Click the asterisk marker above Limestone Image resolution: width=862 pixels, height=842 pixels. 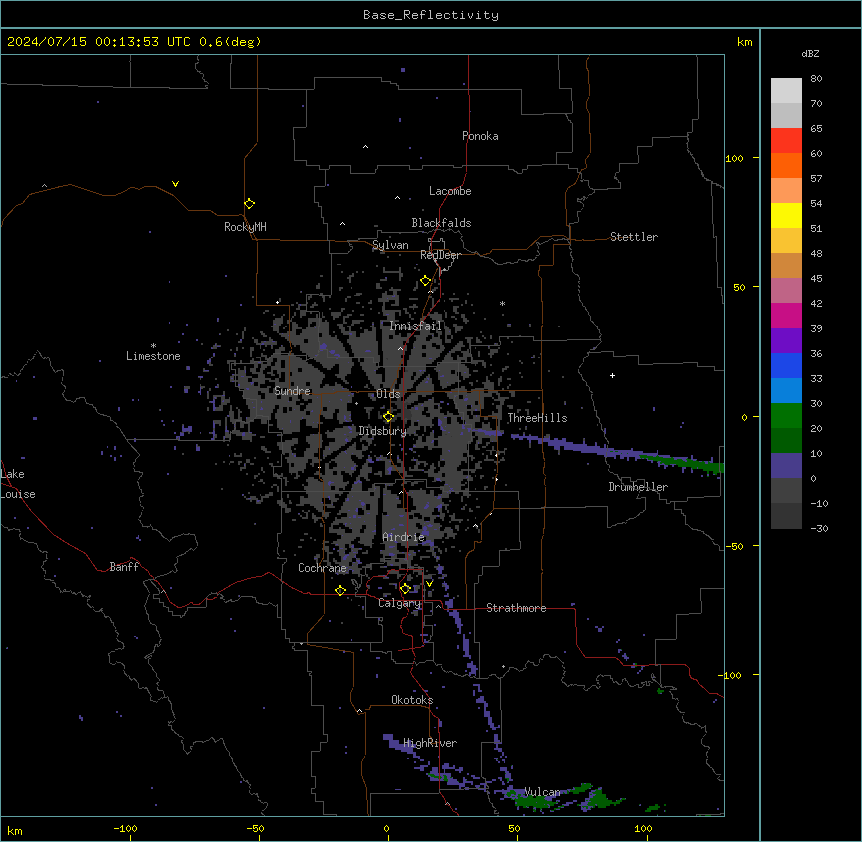tap(153, 346)
